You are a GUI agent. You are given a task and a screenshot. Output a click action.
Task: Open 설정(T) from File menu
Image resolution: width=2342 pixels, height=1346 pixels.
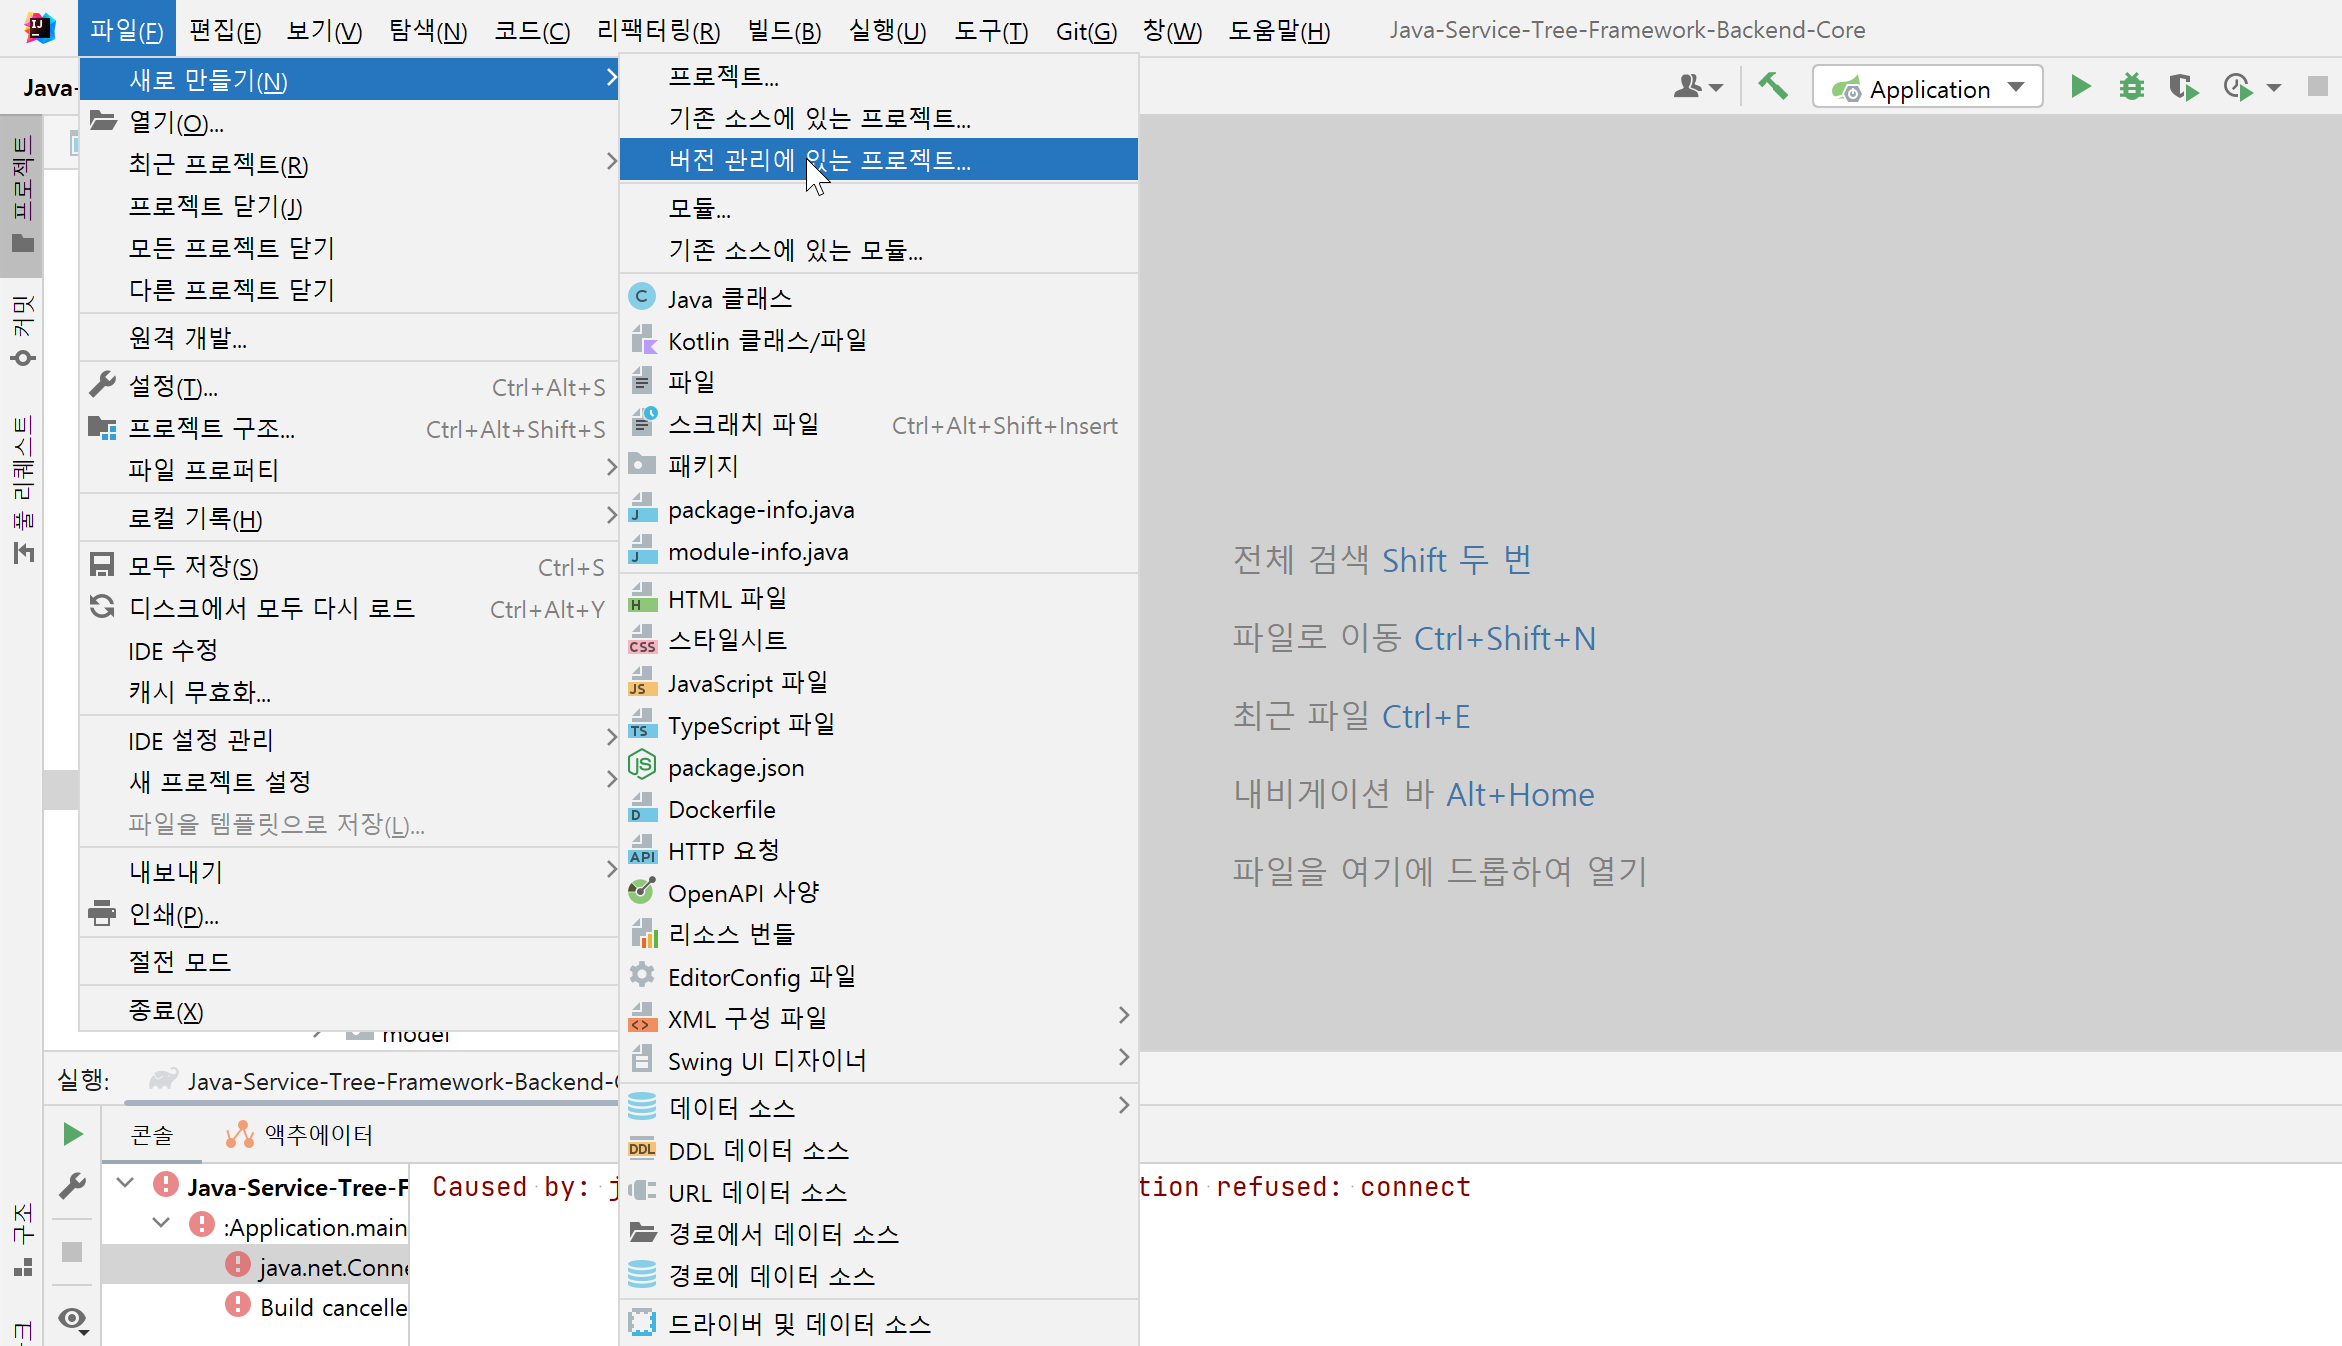coord(349,386)
